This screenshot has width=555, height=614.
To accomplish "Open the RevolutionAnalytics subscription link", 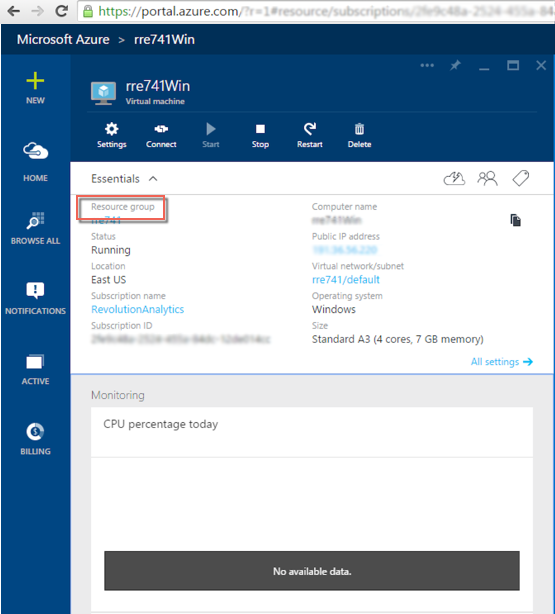I will pos(137,309).
